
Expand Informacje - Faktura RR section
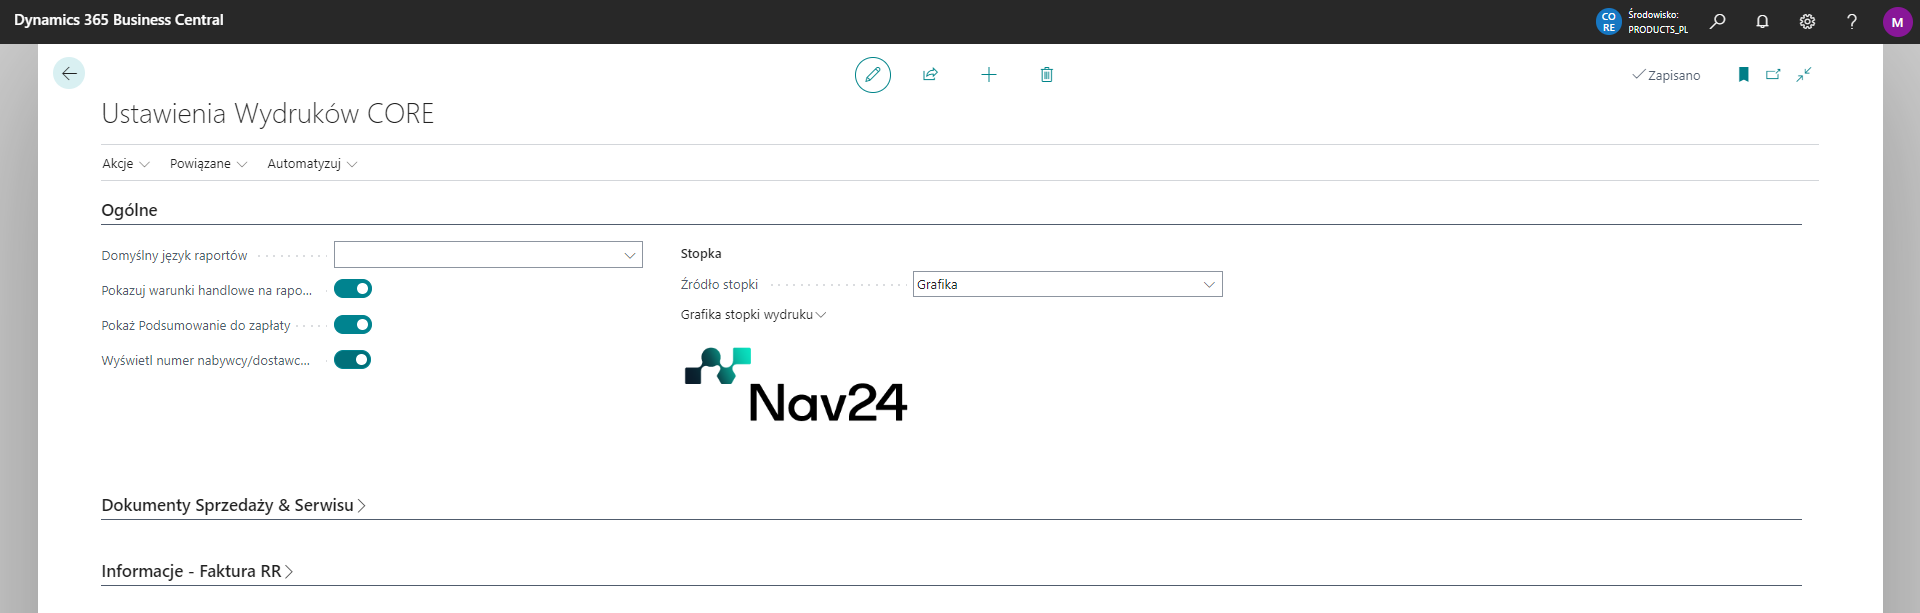coord(197,572)
